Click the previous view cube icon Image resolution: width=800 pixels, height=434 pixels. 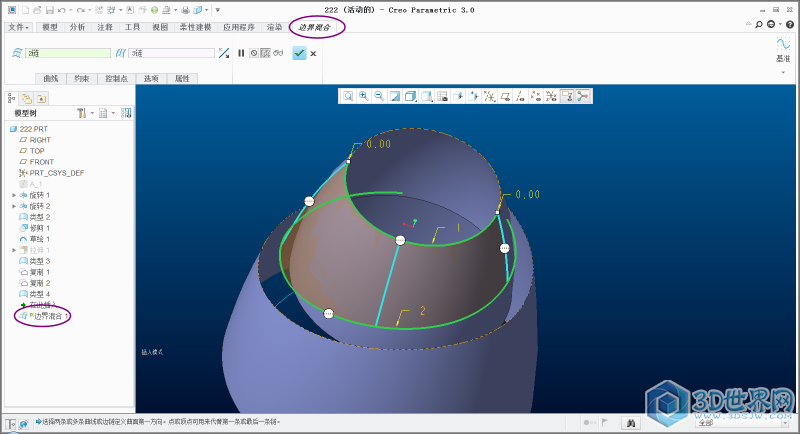click(458, 96)
